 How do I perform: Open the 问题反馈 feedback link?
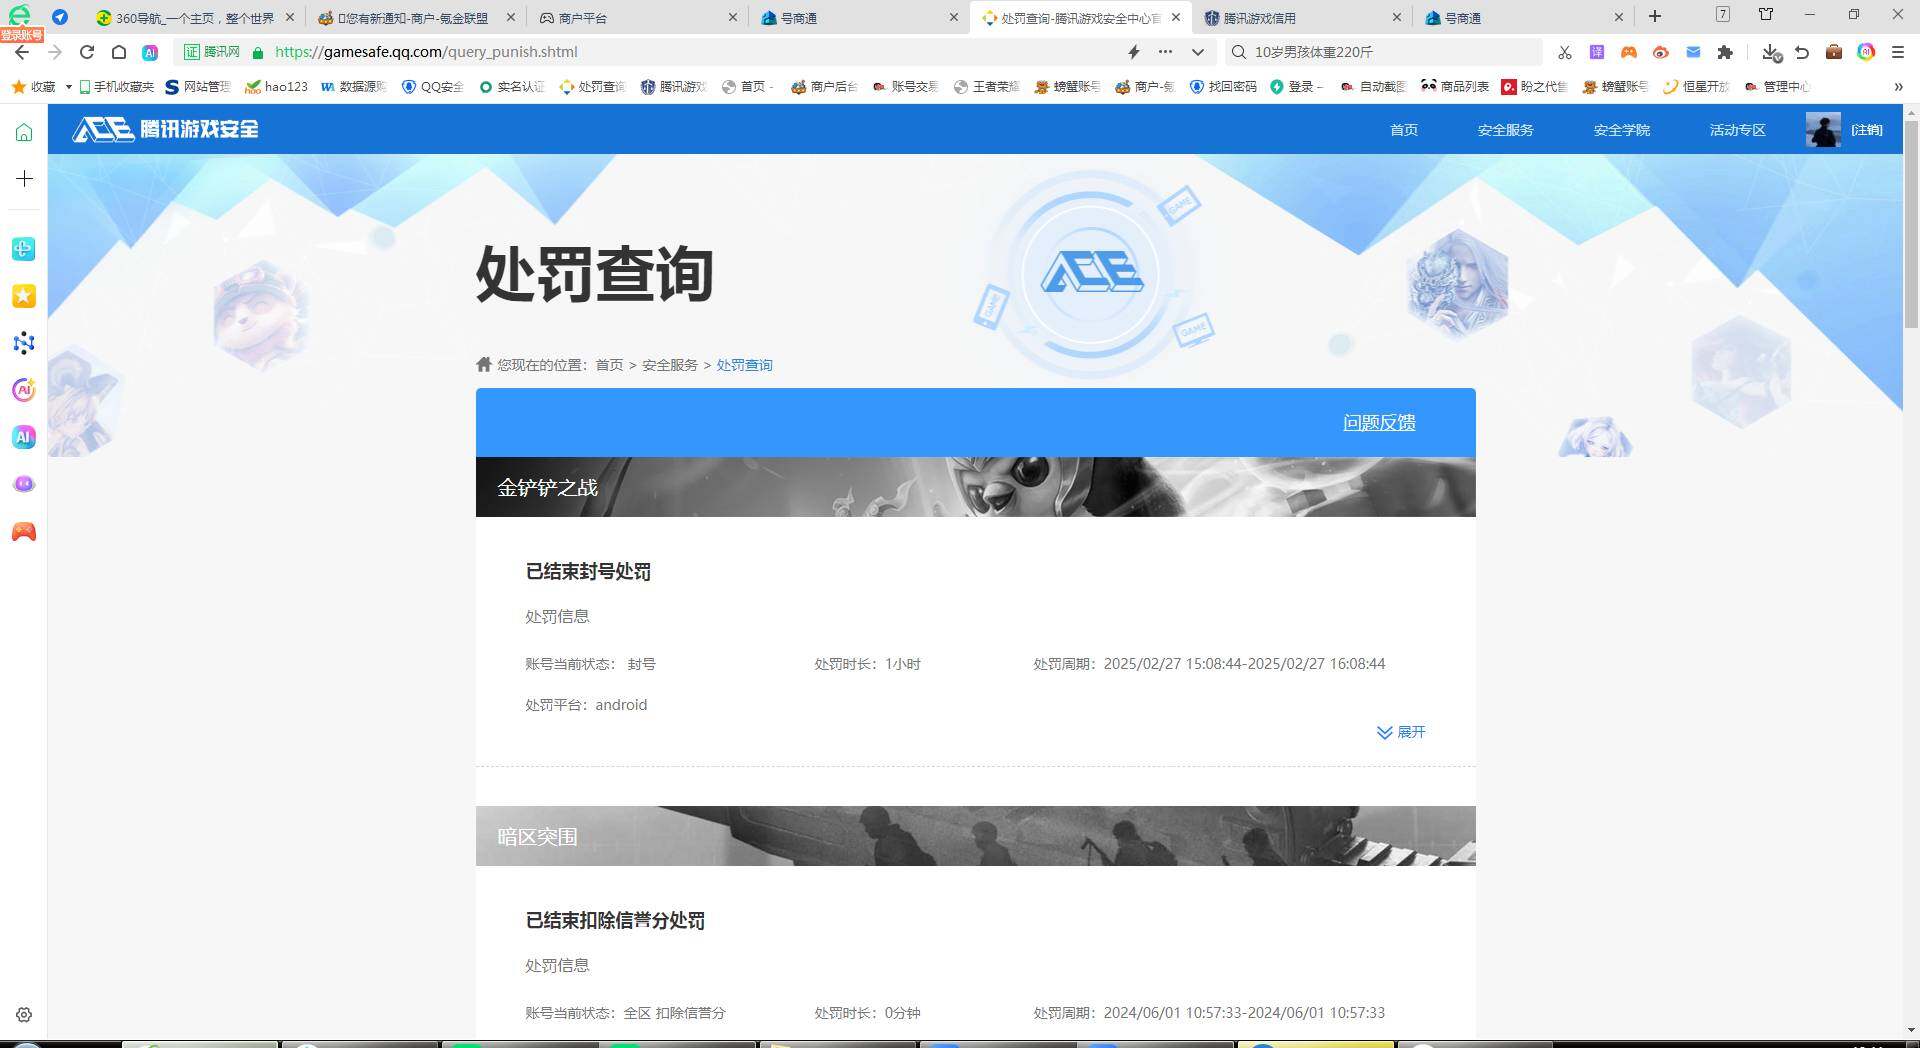[1379, 423]
